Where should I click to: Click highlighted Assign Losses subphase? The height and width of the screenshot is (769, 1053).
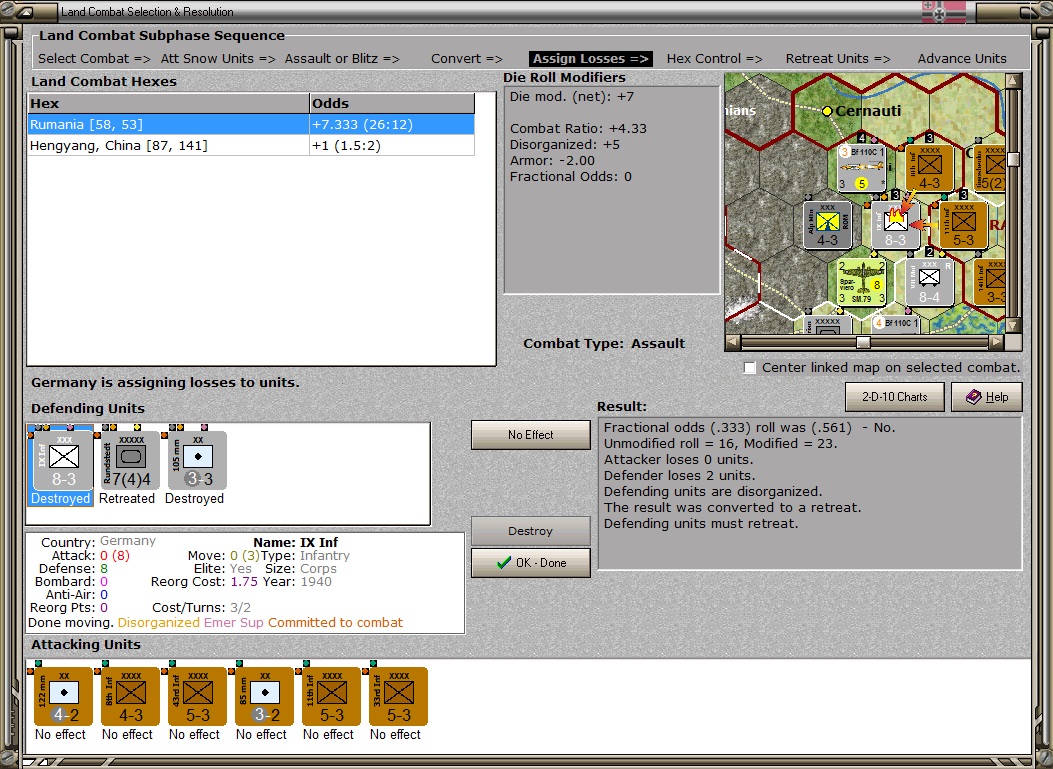point(591,58)
